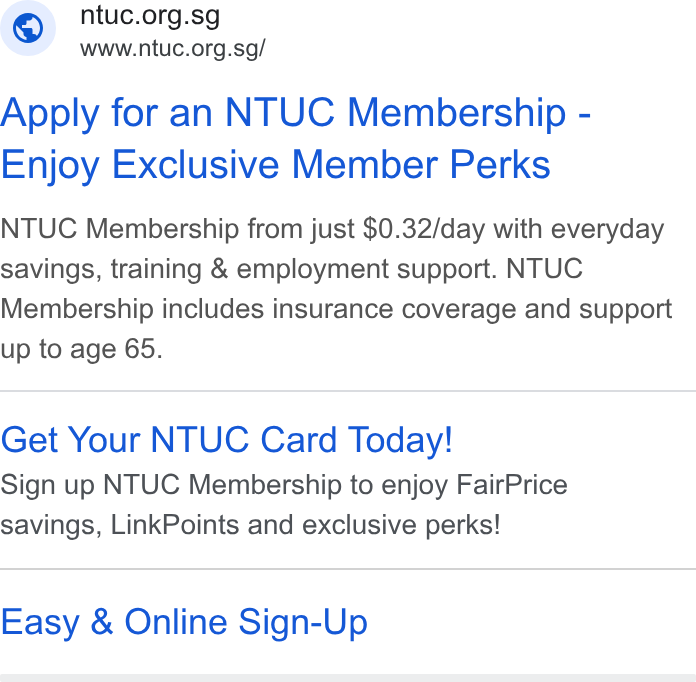Click the Enjoy Exclusive Member Perks line
The width and height of the screenshot is (696, 682).
(275, 165)
